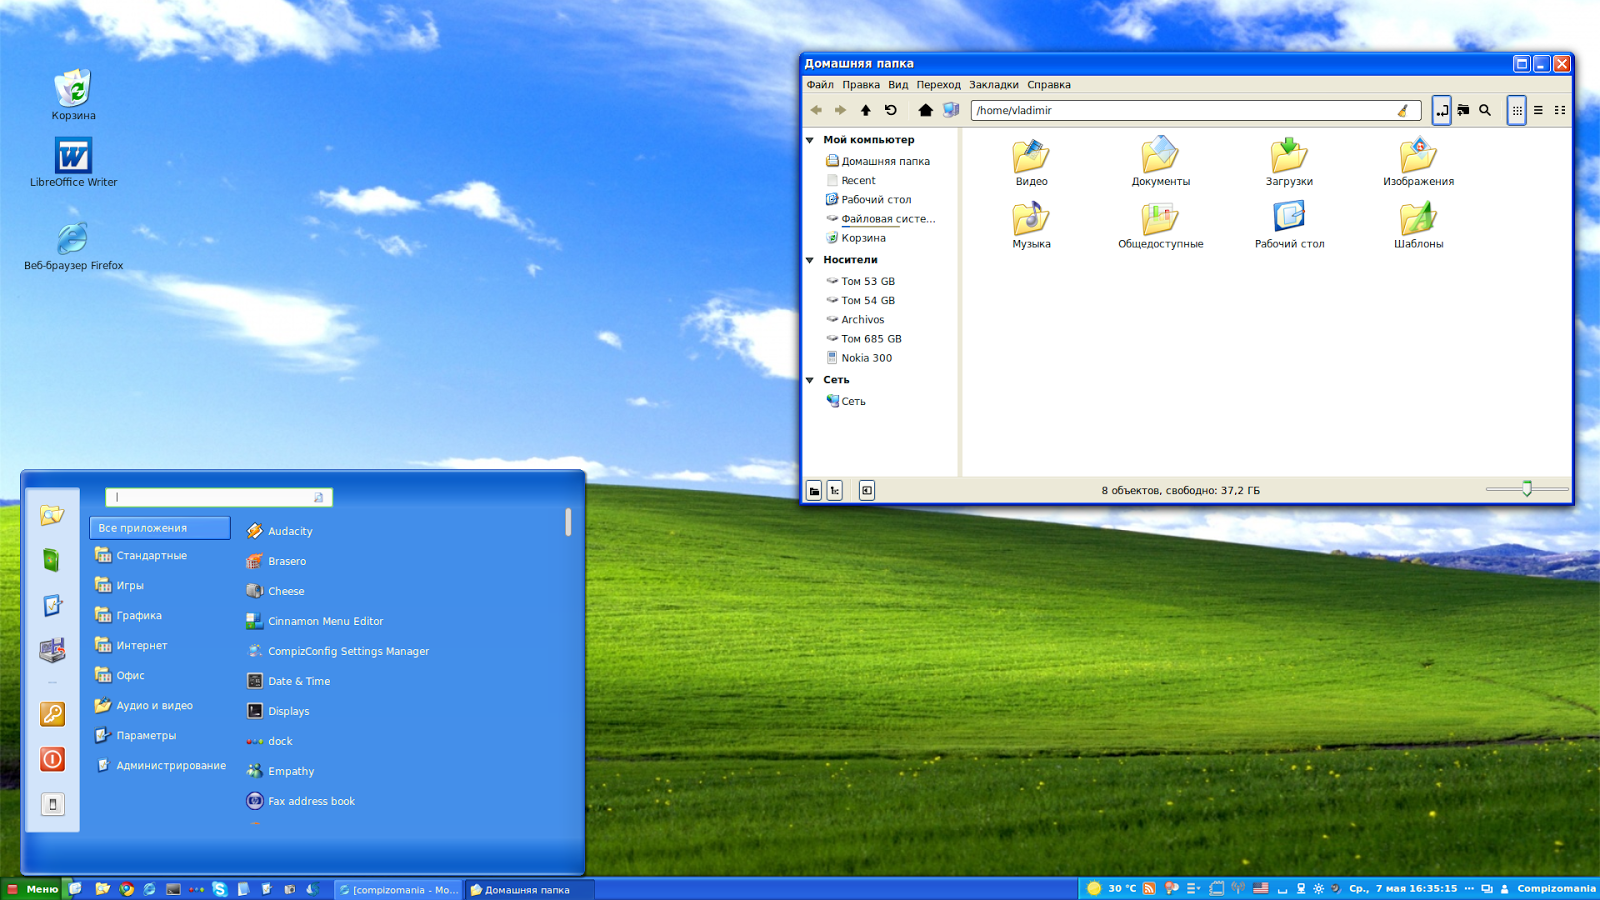The height and width of the screenshot is (900, 1600).
Task: Switch to compact view mode
Action: (x=1560, y=110)
